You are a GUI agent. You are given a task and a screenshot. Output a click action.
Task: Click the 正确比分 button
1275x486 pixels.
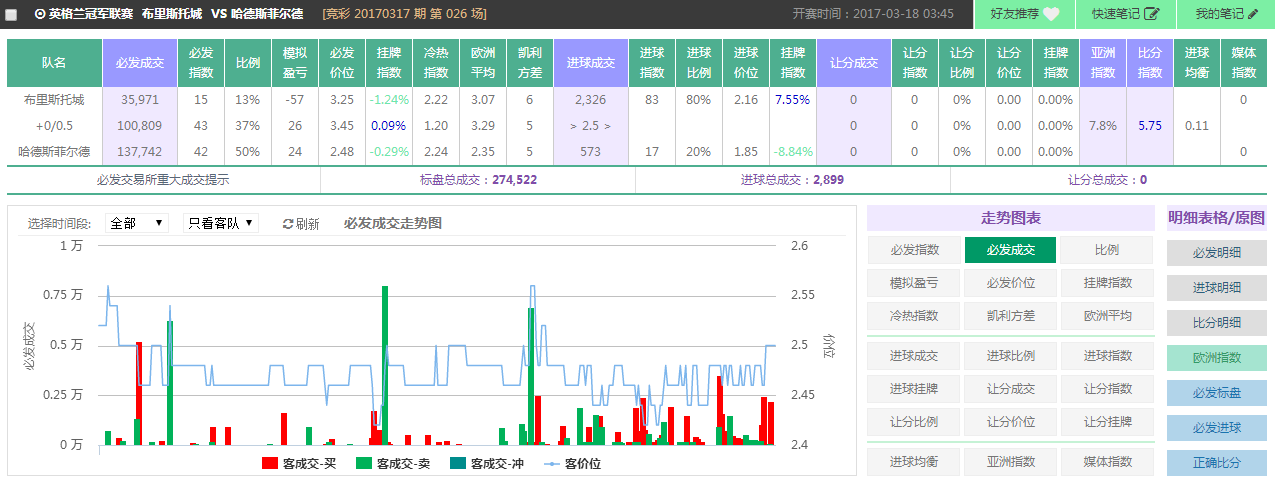click(1216, 463)
